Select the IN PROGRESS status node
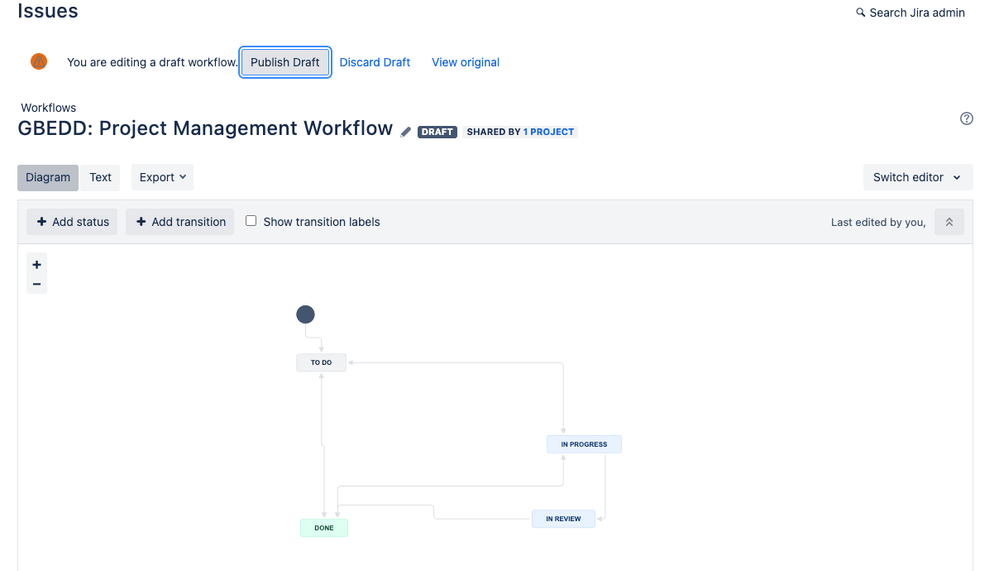This screenshot has height=571, width=999. [584, 444]
